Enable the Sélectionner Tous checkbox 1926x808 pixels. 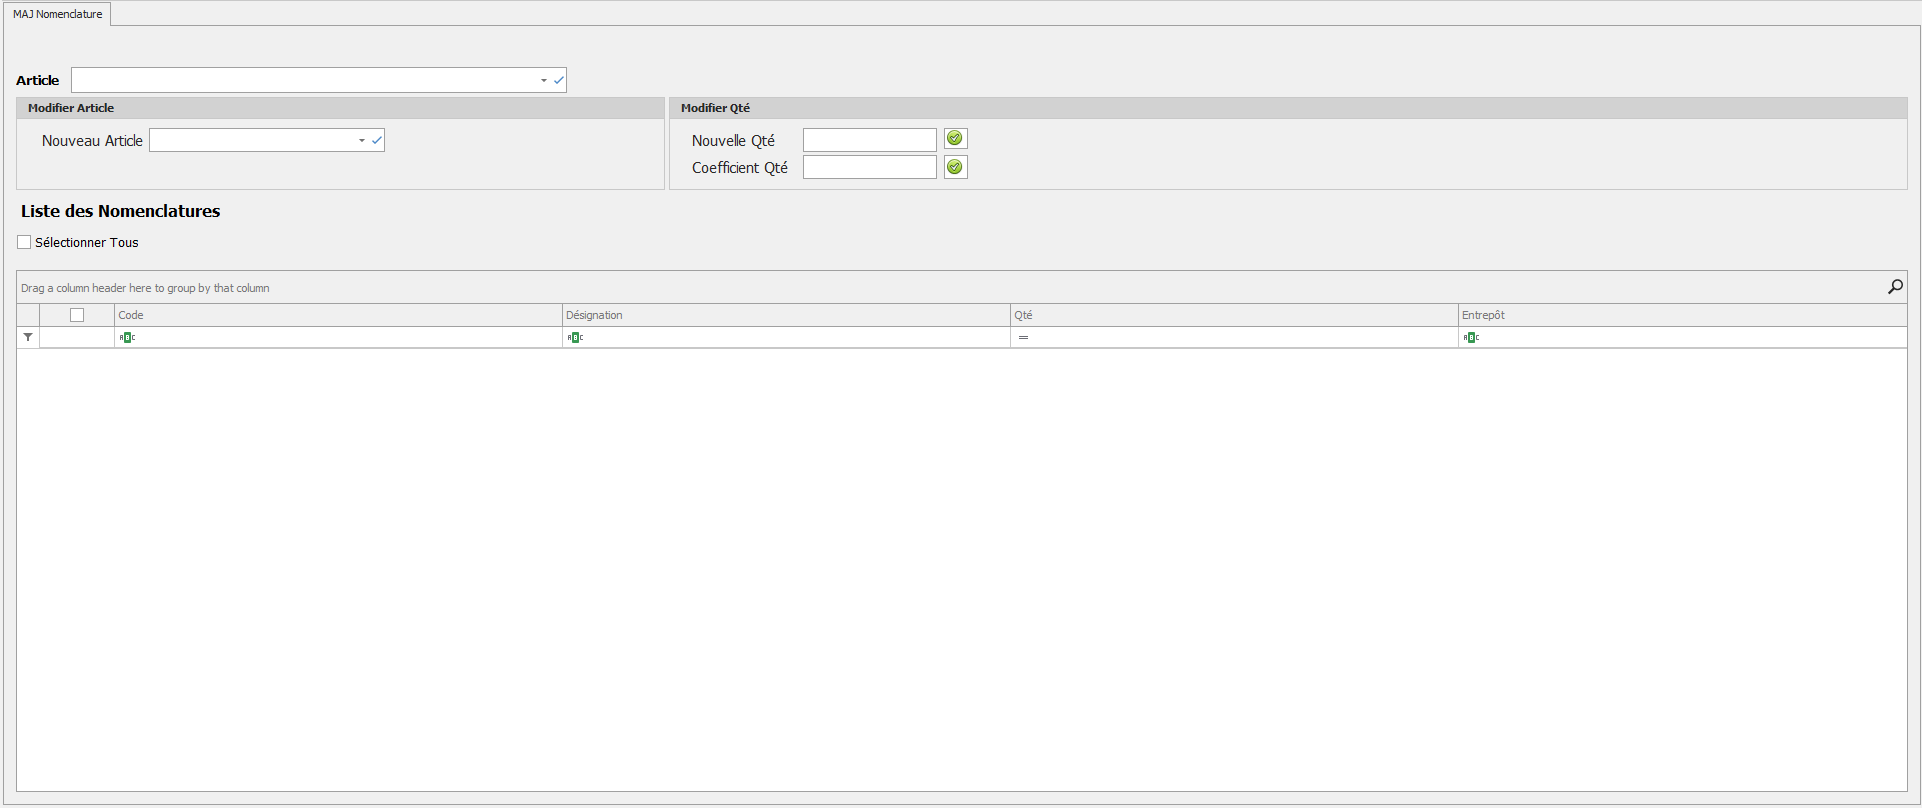click(x=24, y=242)
